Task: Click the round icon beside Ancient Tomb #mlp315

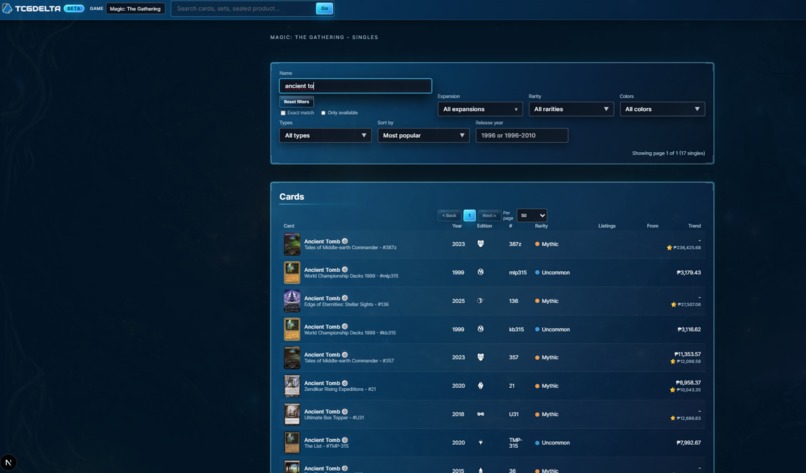Action: pyautogui.click(x=345, y=269)
